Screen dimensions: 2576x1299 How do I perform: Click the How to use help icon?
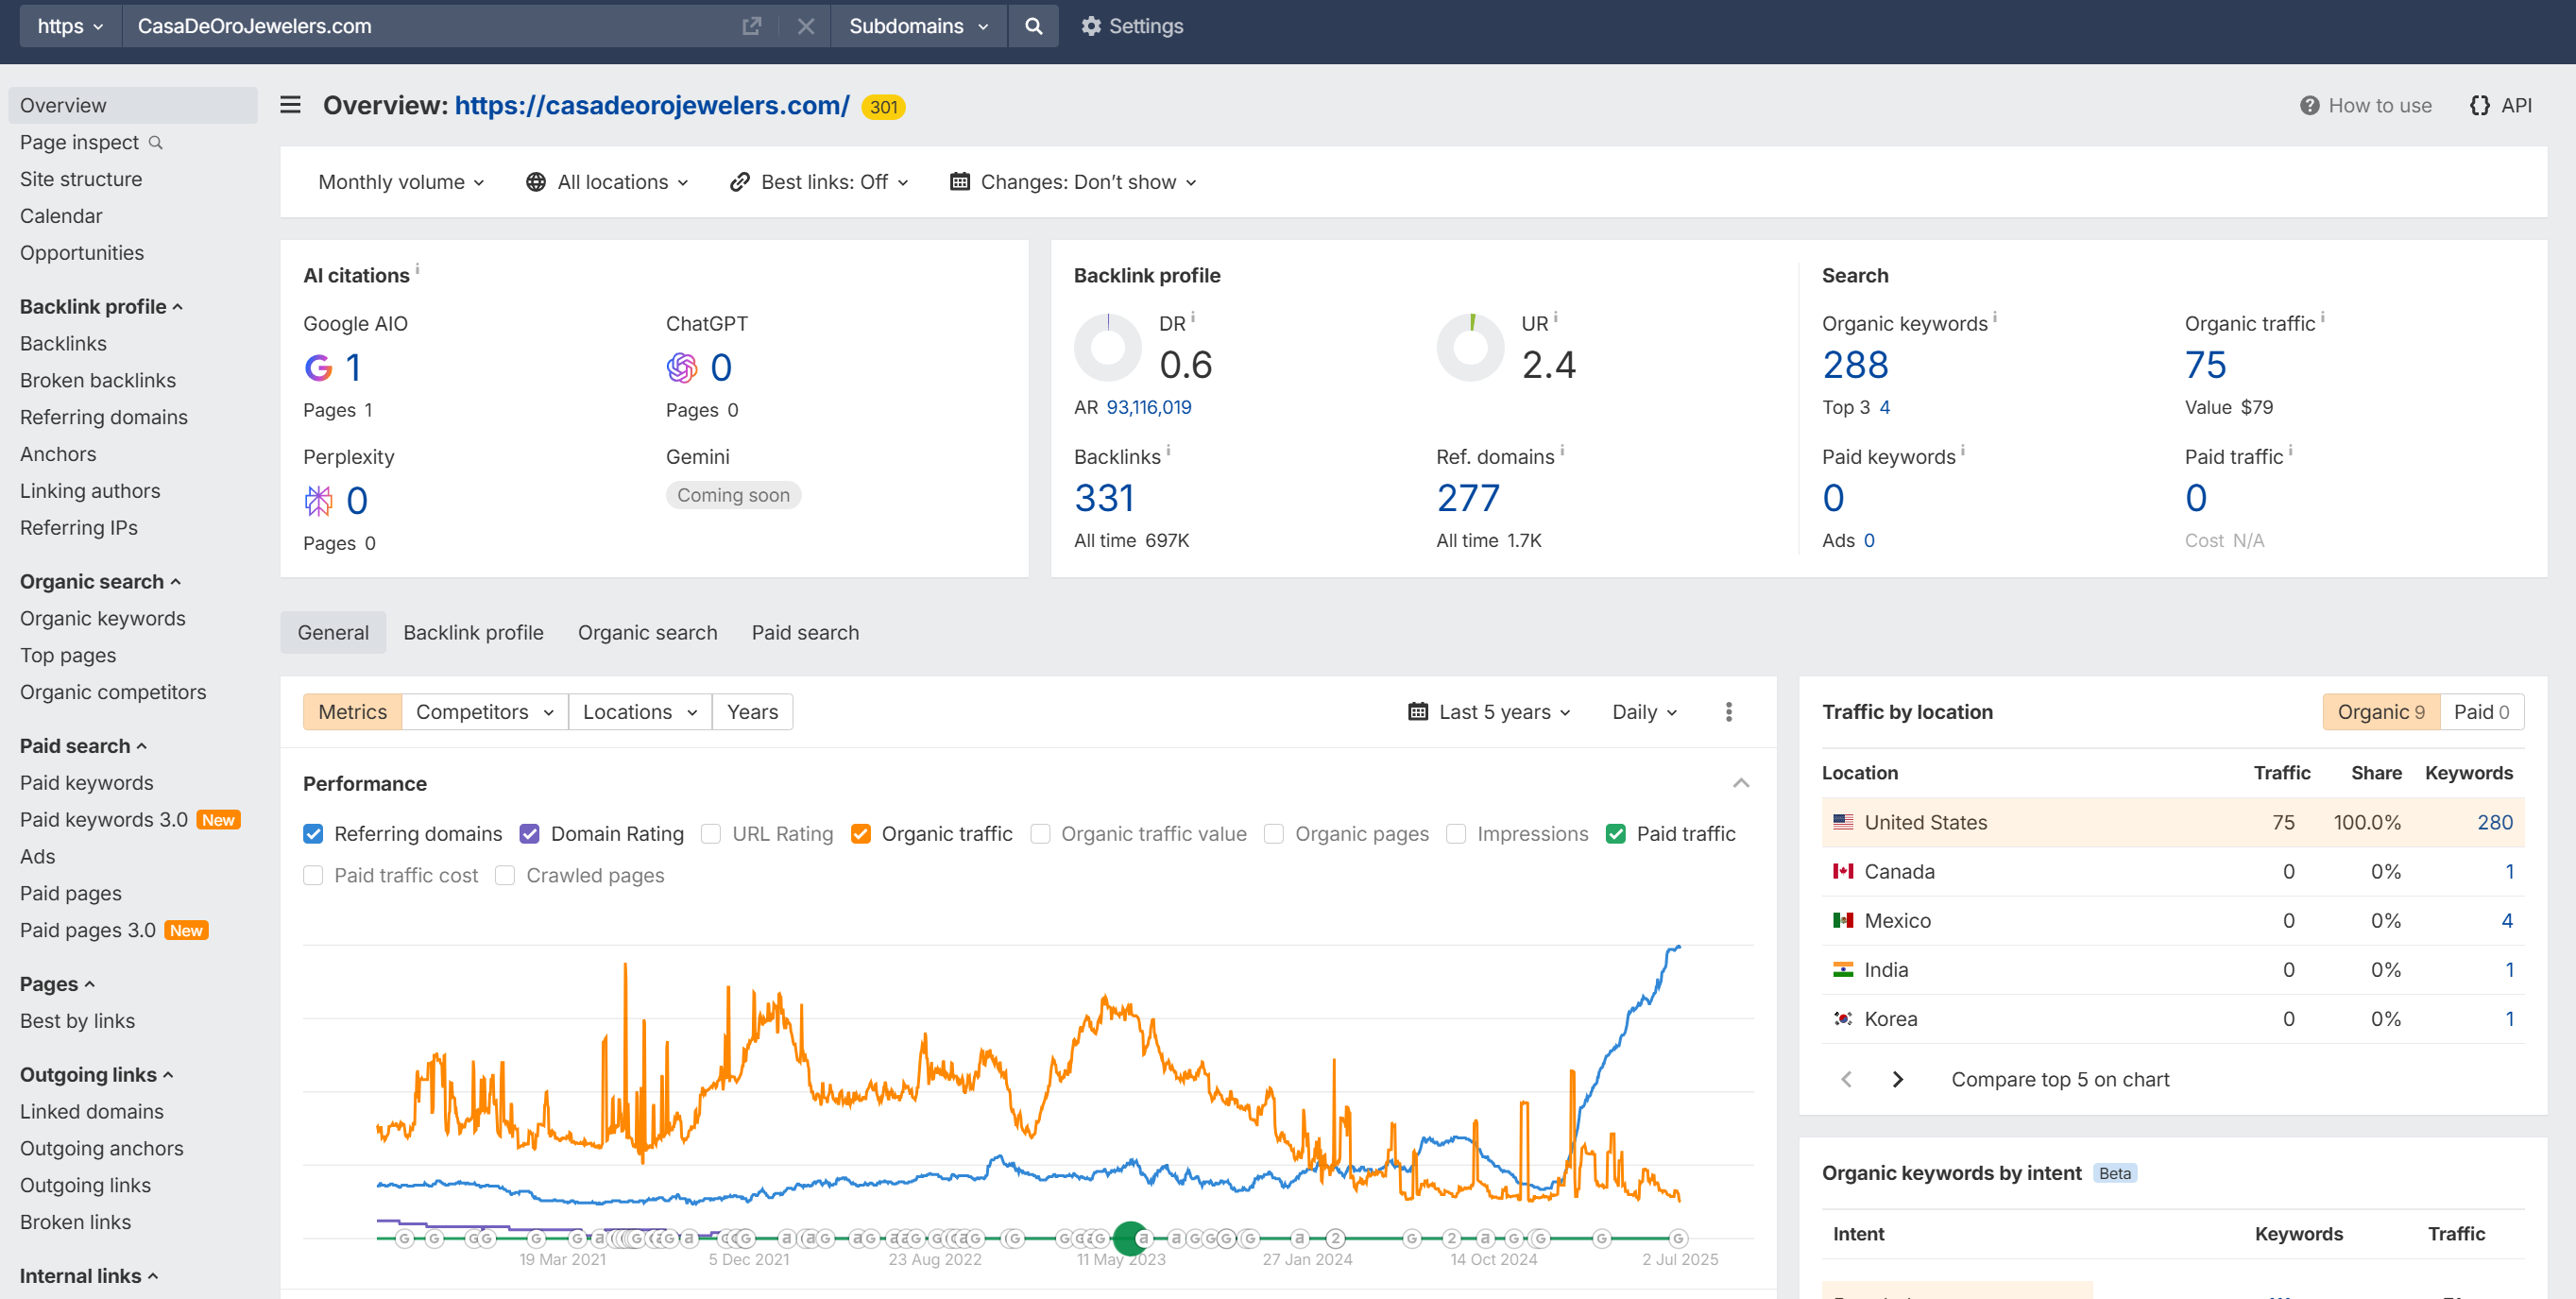(x=2309, y=106)
